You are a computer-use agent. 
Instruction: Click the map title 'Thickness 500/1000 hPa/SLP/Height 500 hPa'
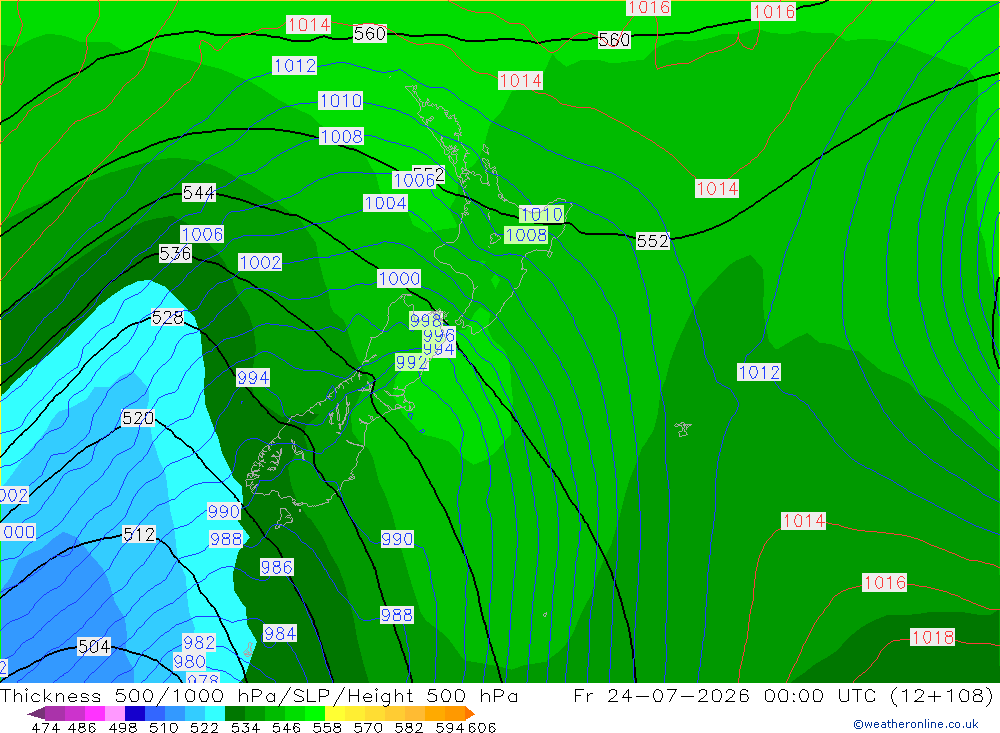click(259, 695)
